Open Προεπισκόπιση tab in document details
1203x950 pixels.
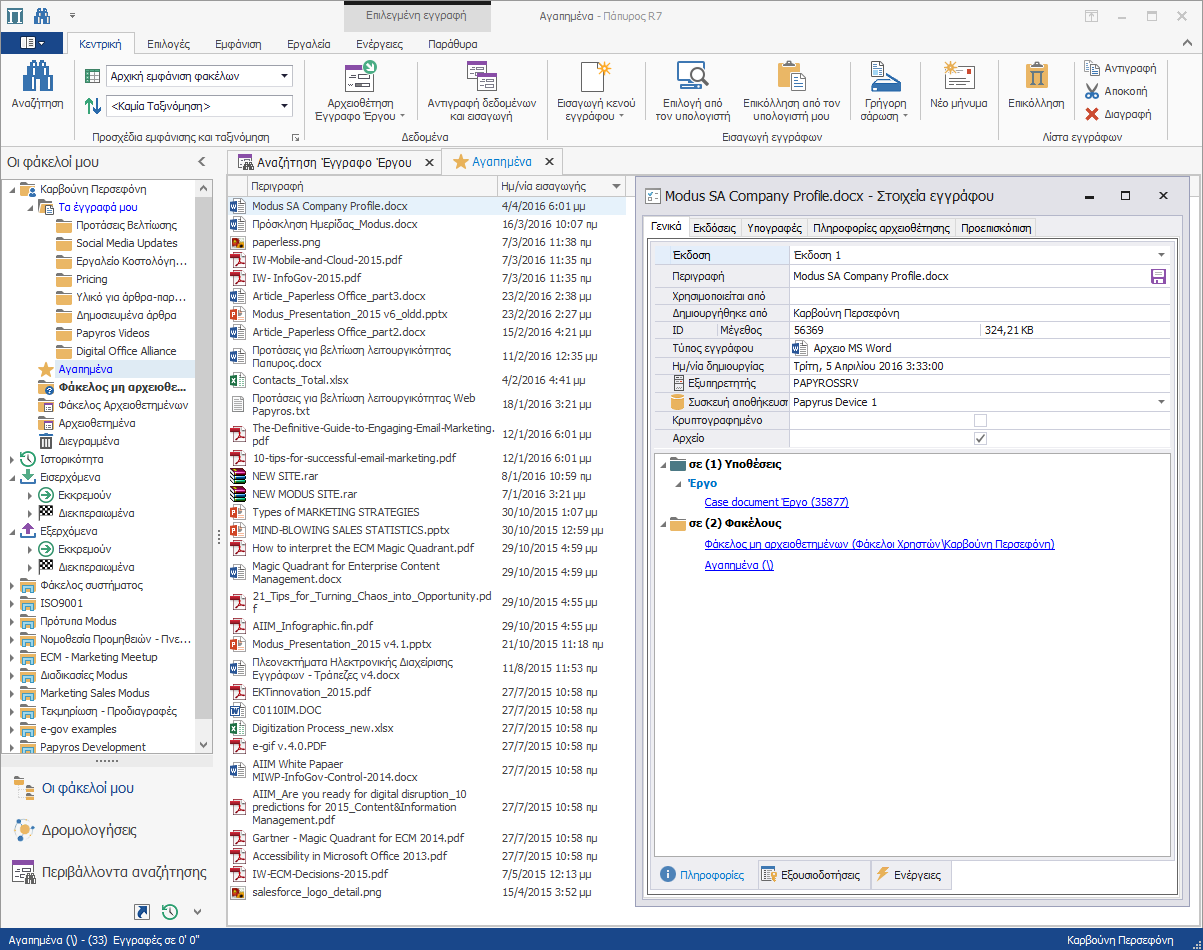point(995,228)
